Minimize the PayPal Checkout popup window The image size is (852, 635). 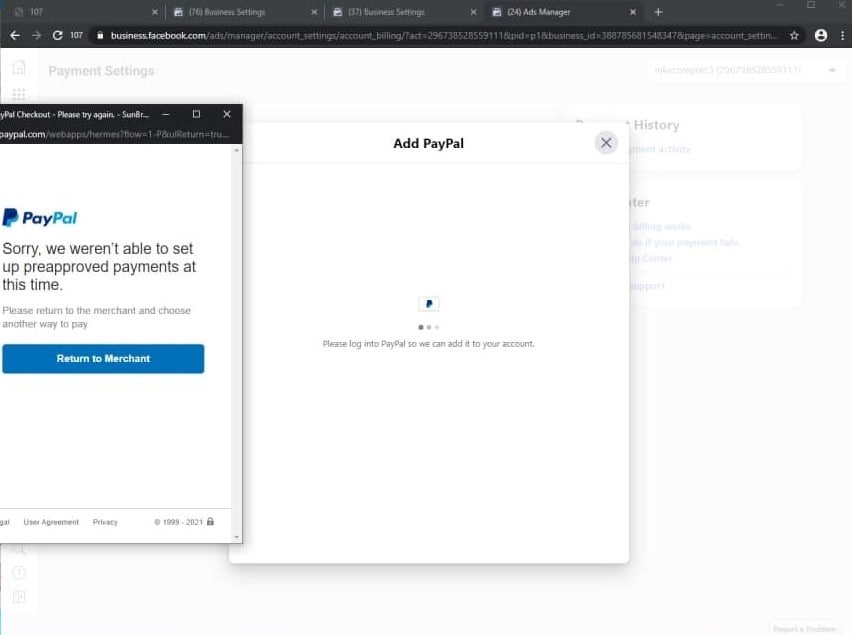(166, 114)
